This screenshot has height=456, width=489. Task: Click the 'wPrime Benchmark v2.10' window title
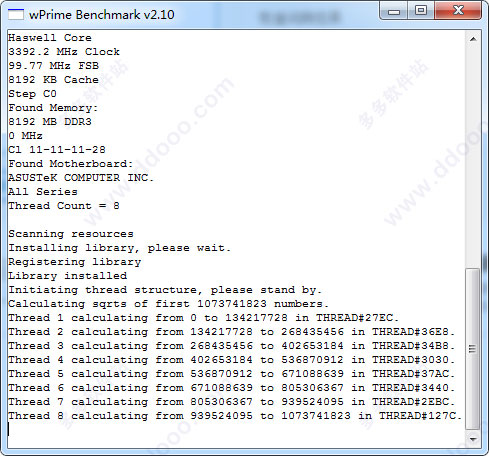[102, 15]
